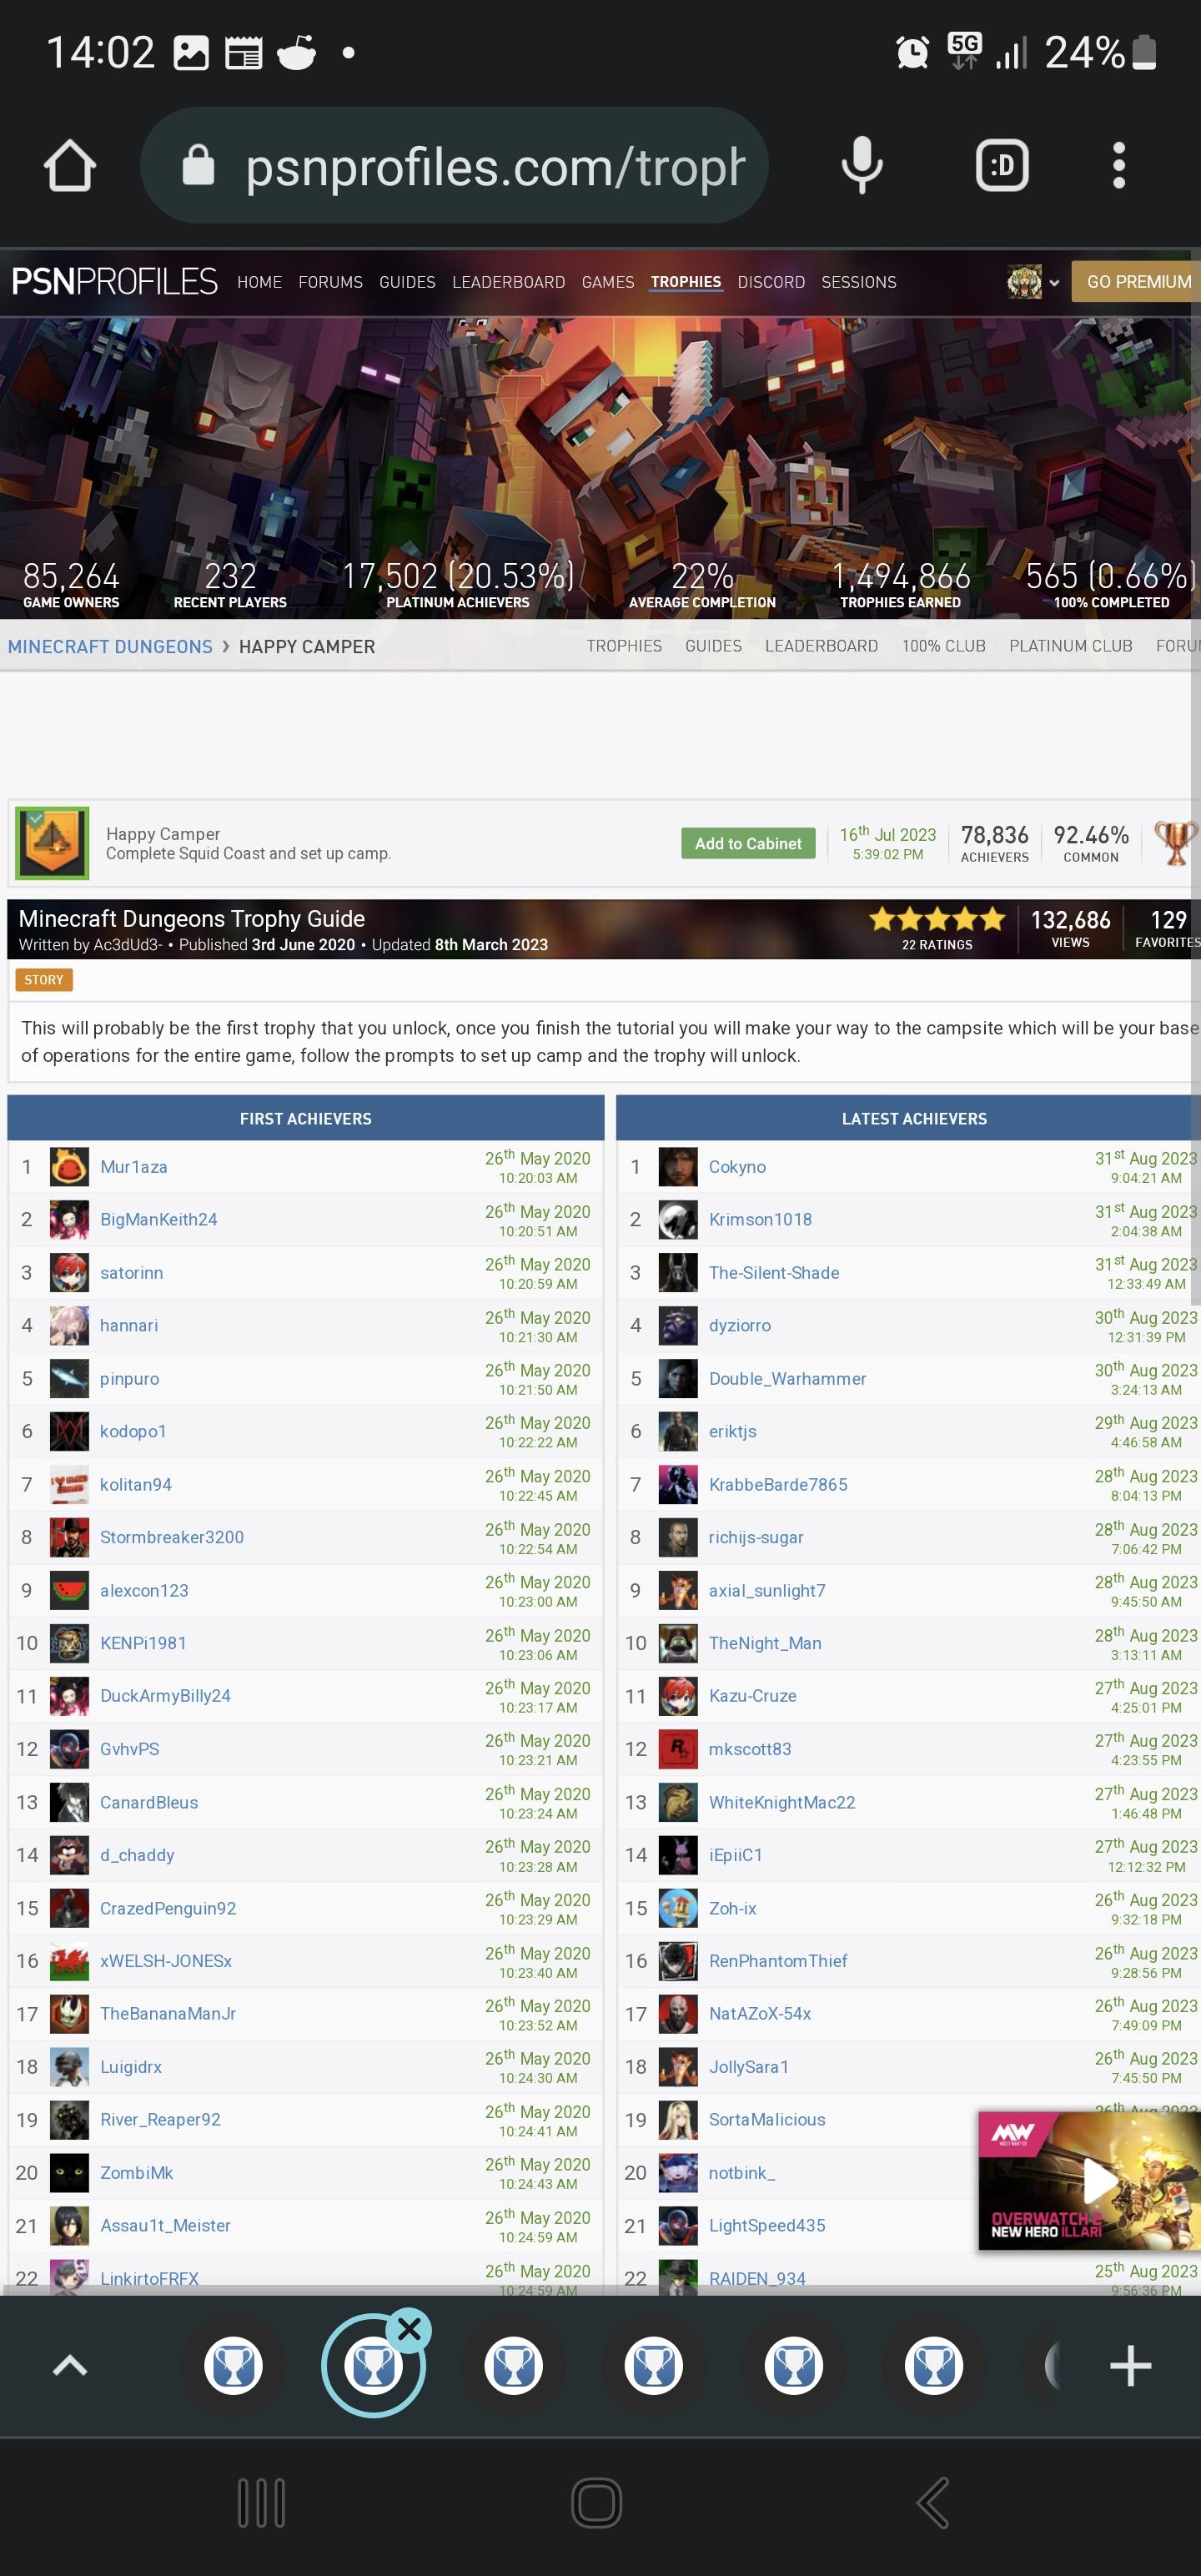Open the GAMES nav item
This screenshot has height=2576, width=1201.
click(608, 282)
